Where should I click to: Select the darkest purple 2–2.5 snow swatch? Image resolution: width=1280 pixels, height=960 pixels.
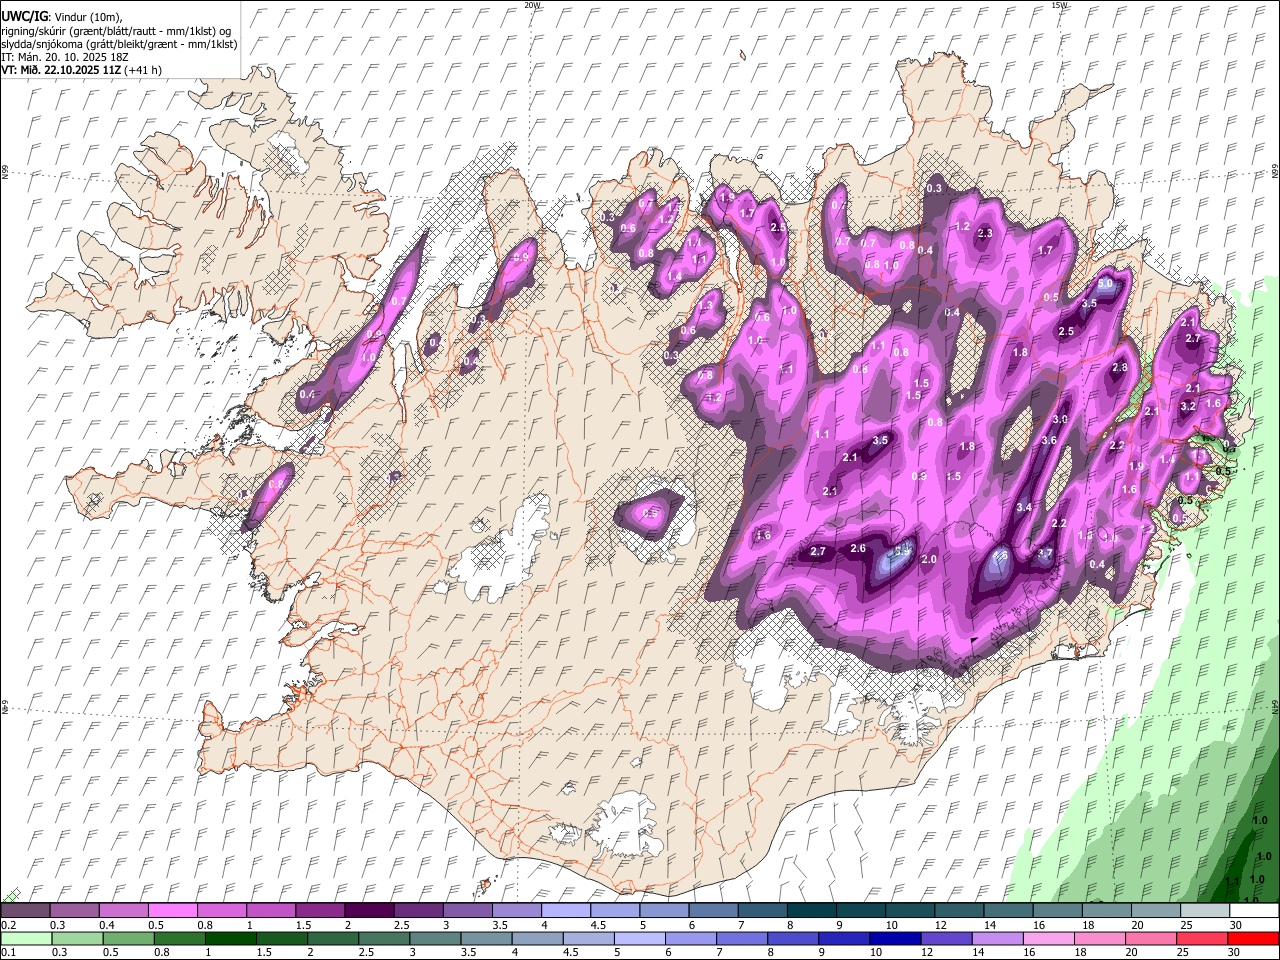point(368,911)
